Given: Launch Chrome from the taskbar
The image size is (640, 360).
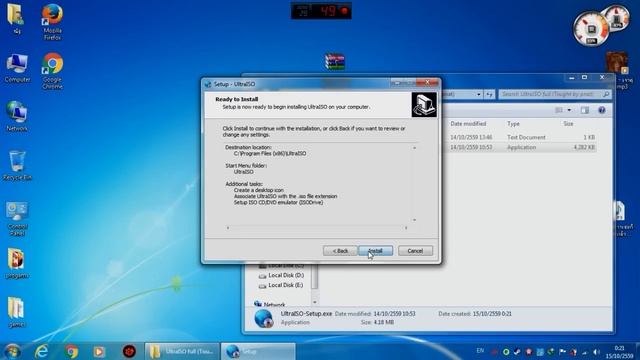Looking at the screenshot, I should [71, 351].
